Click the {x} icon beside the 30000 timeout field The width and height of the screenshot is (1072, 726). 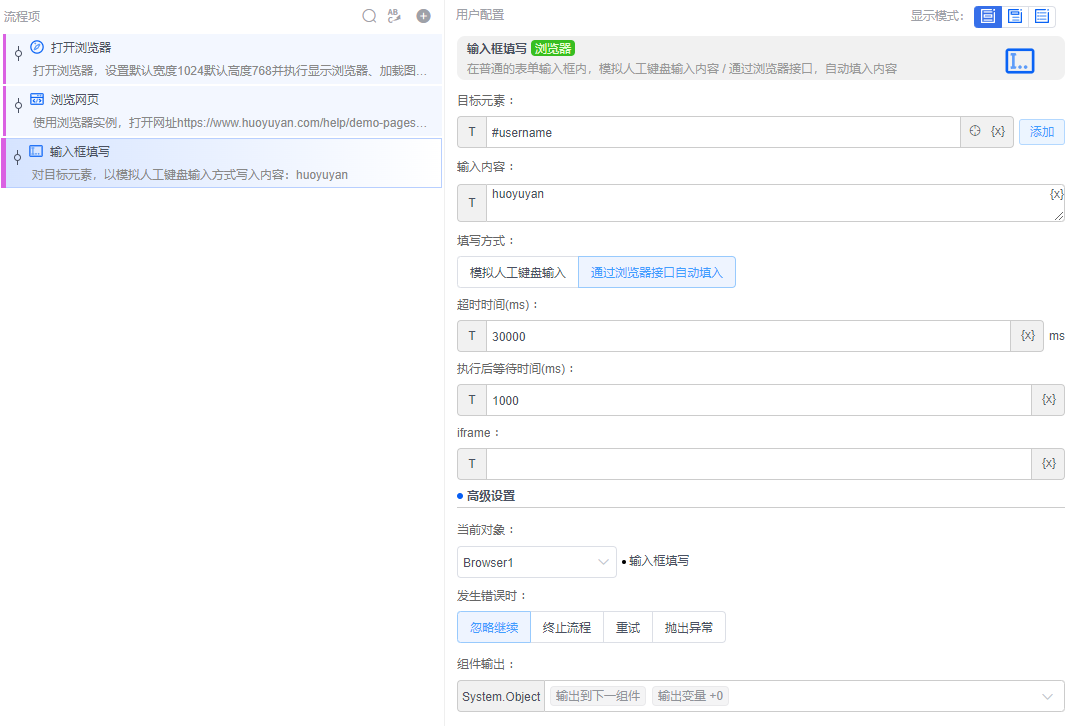point(1027,335)
